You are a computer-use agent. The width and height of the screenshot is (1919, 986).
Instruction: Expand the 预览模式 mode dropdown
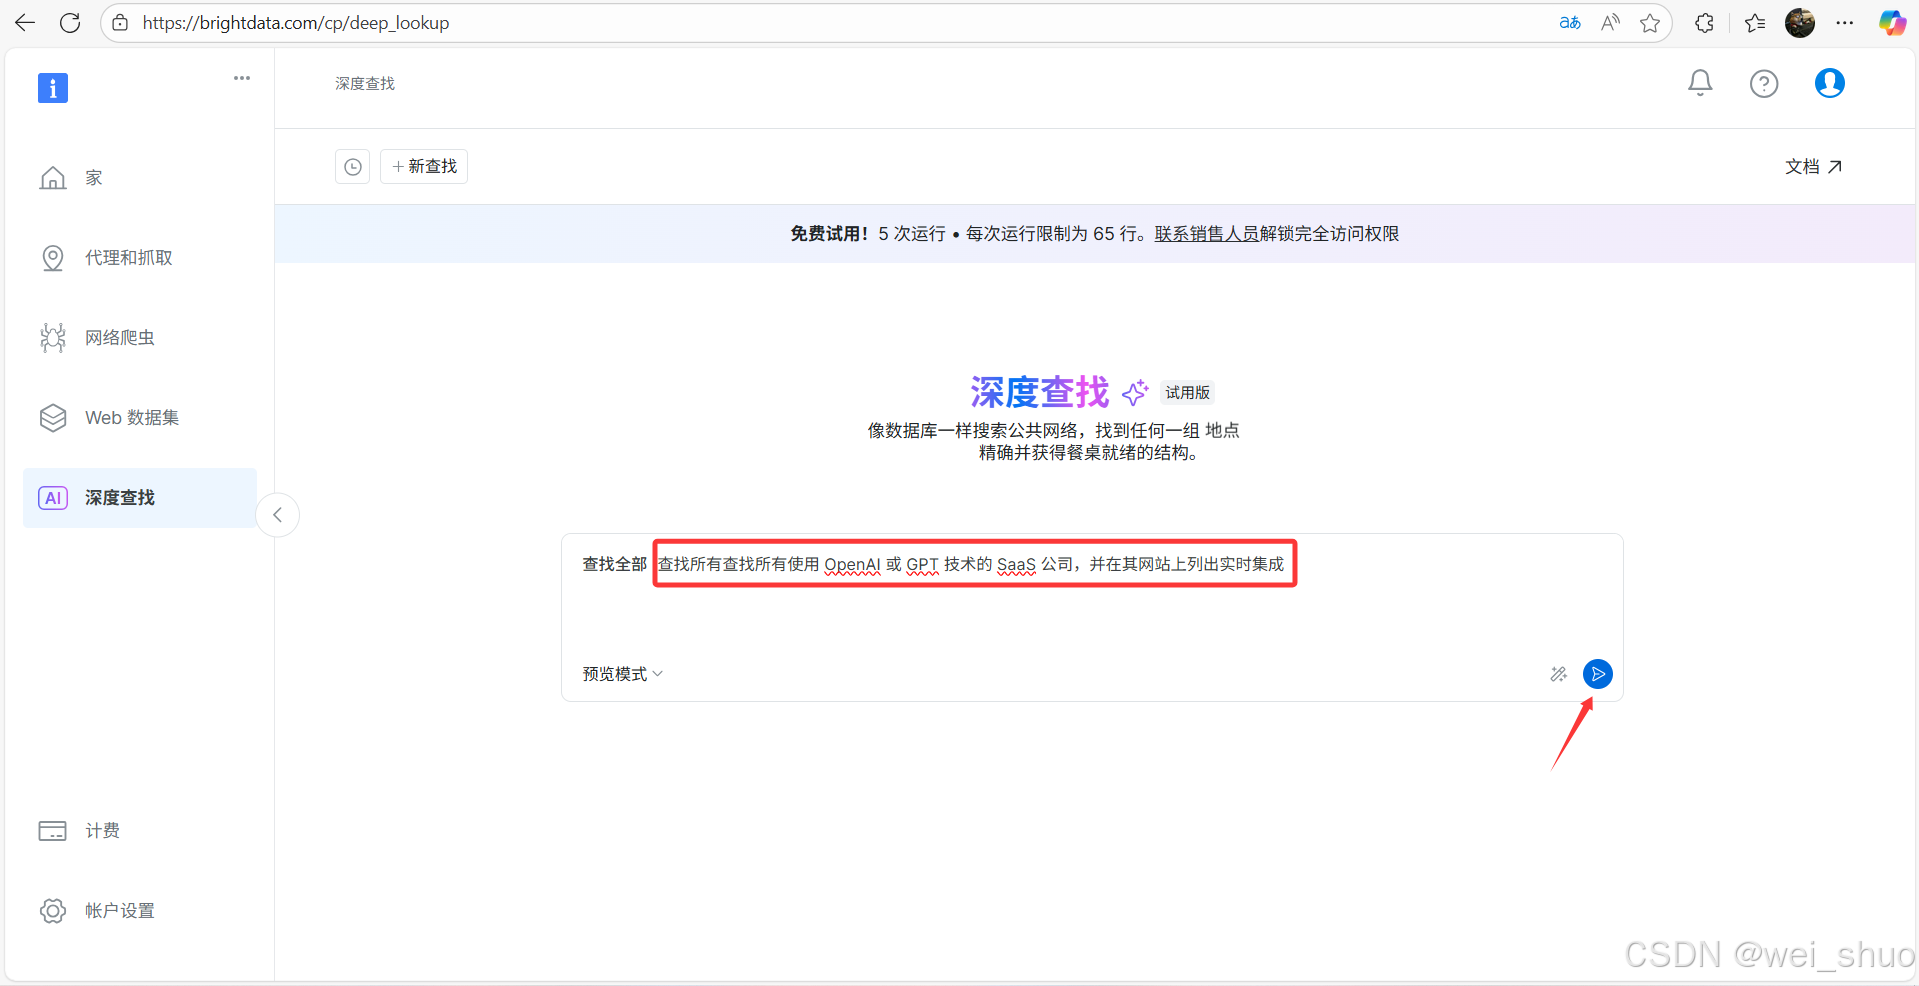(x=623, y=674)
